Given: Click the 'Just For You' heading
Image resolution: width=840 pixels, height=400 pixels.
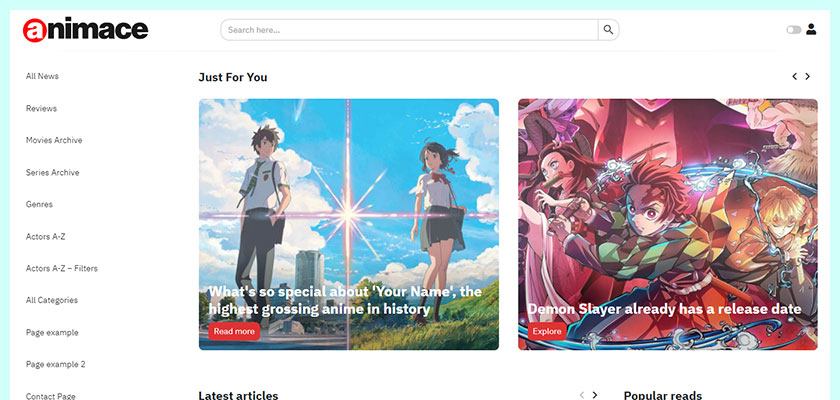Looking at the screenshot, I should tap(232, 77).
